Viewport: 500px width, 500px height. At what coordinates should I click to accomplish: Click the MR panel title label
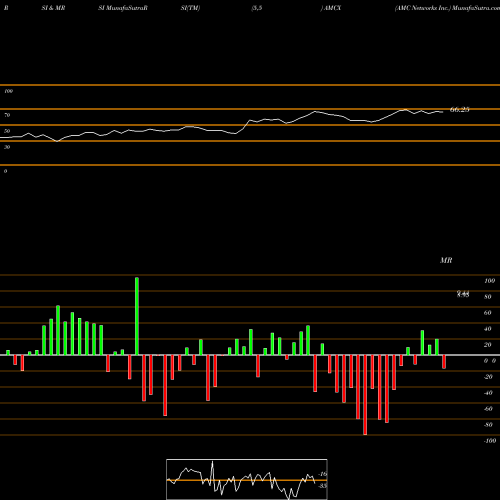(x=446, y=260)
